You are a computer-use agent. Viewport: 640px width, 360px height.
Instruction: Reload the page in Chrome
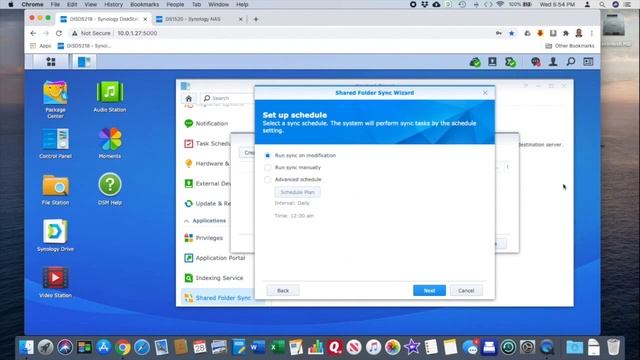(59, 33)
